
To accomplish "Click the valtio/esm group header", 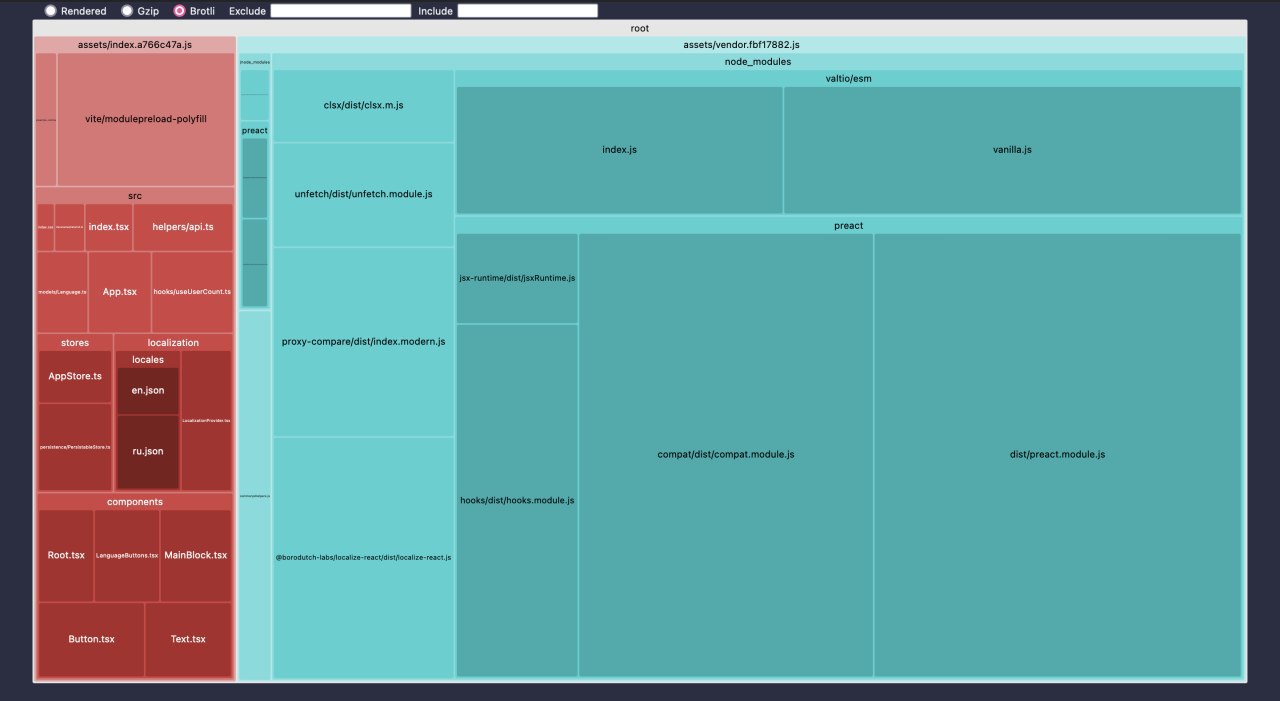I will click(x=848, y=78).
